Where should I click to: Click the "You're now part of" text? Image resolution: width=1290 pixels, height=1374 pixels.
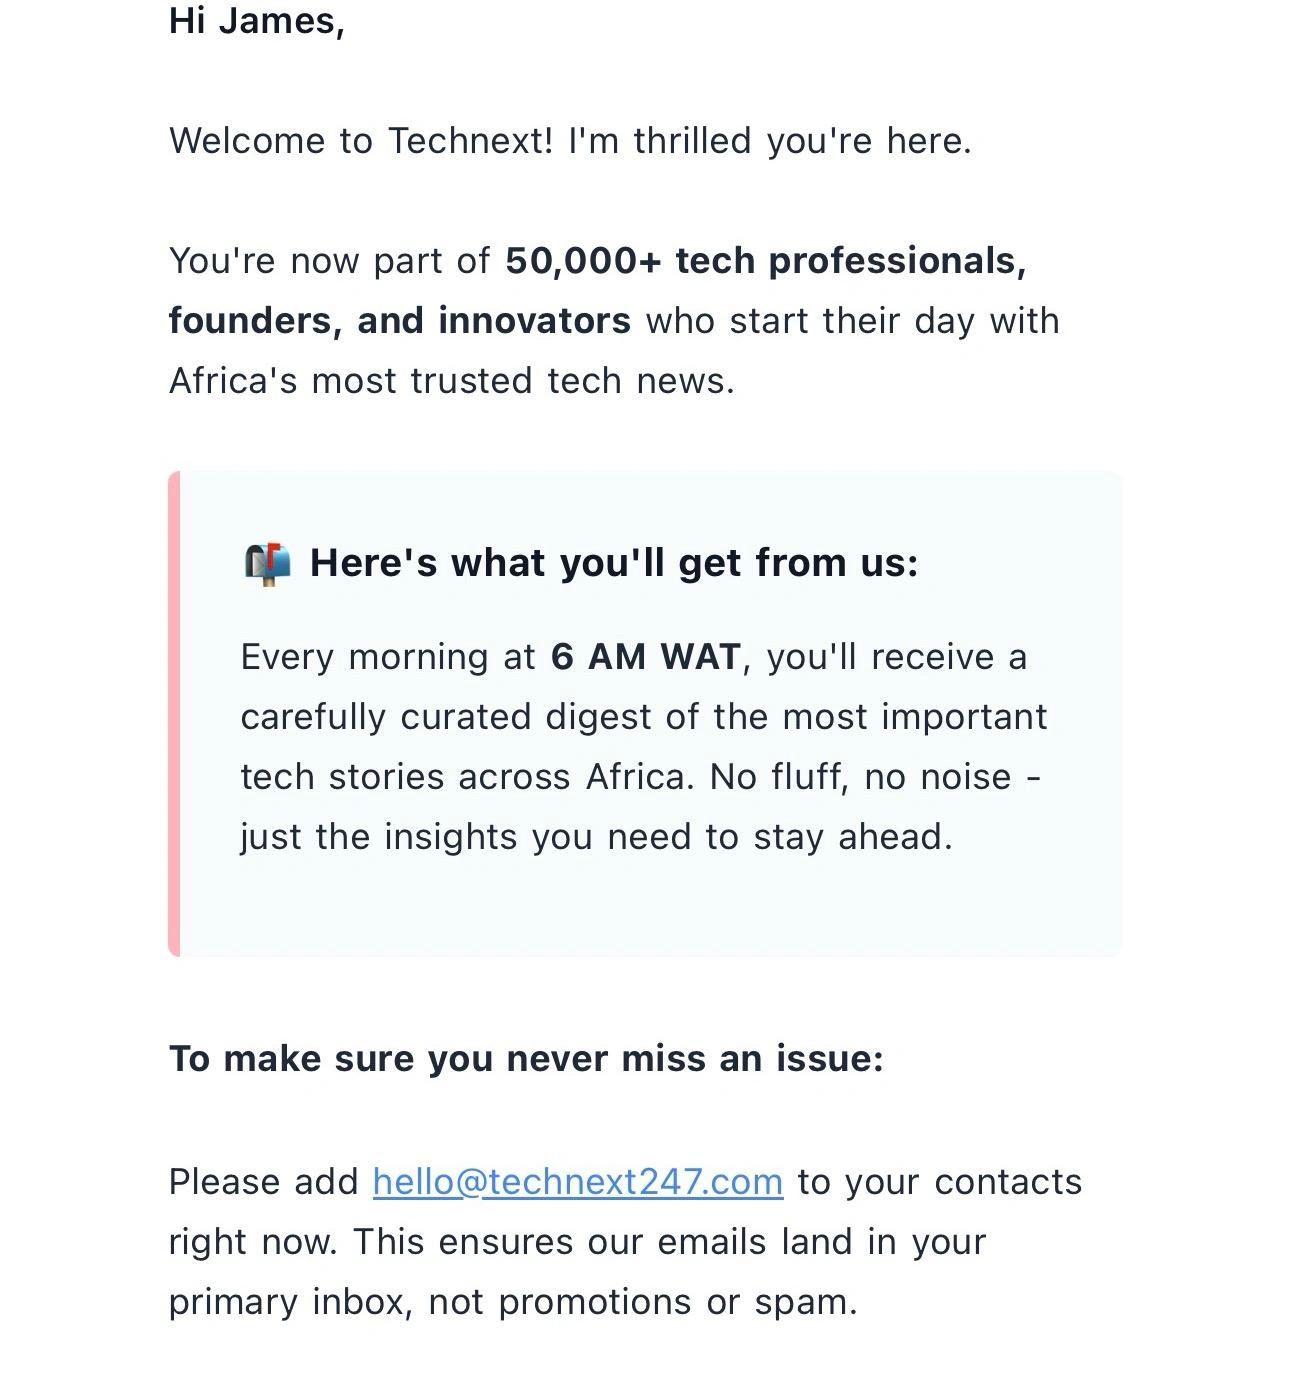click(x=329, y=261)
